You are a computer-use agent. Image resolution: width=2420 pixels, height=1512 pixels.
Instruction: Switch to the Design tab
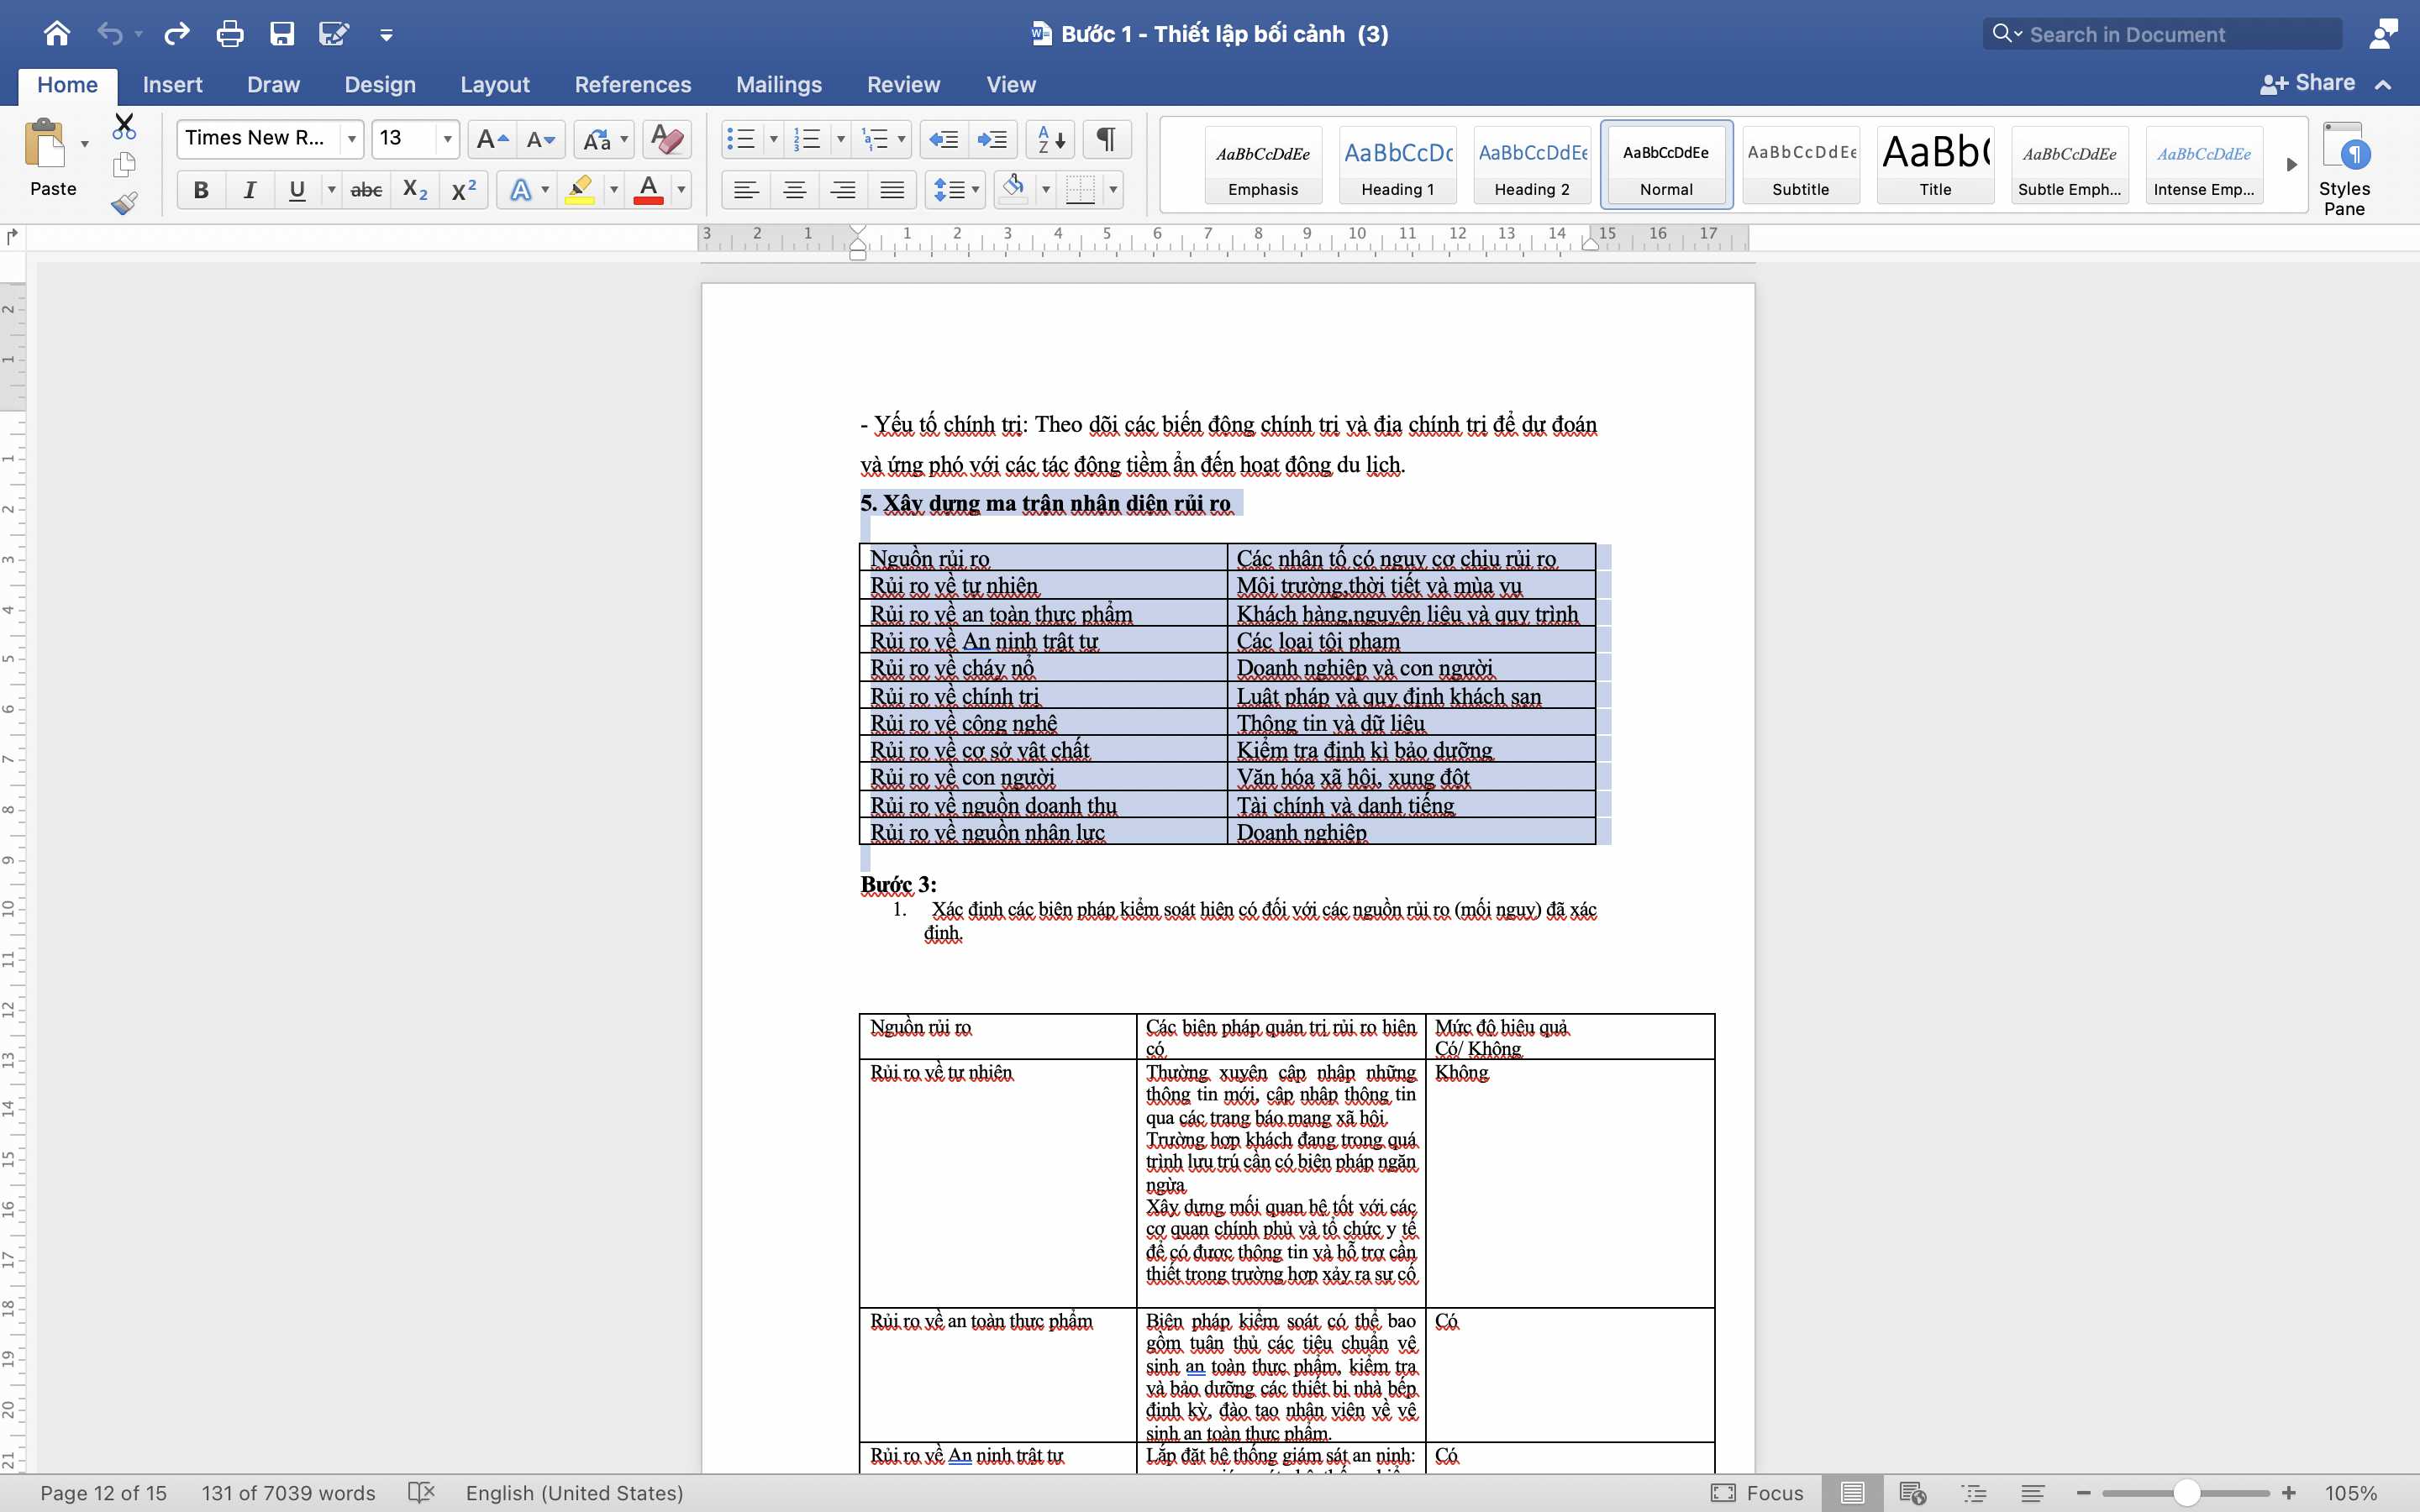coord(380,85)
